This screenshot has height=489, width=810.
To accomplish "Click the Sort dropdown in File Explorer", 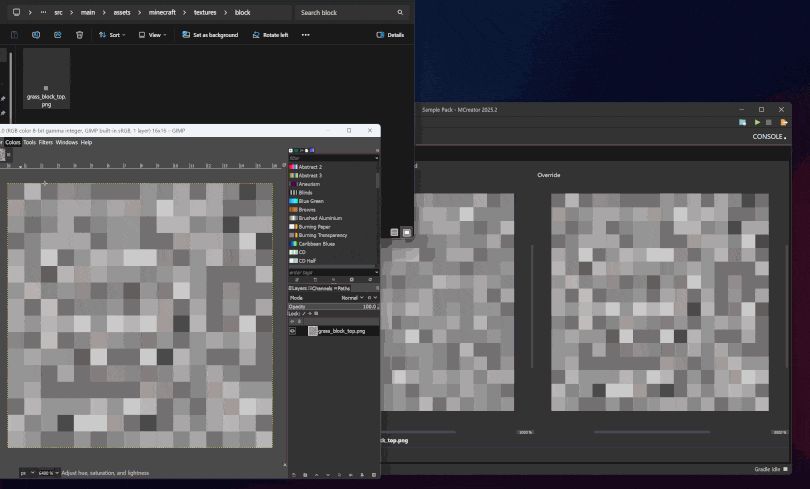I will 112,35.
